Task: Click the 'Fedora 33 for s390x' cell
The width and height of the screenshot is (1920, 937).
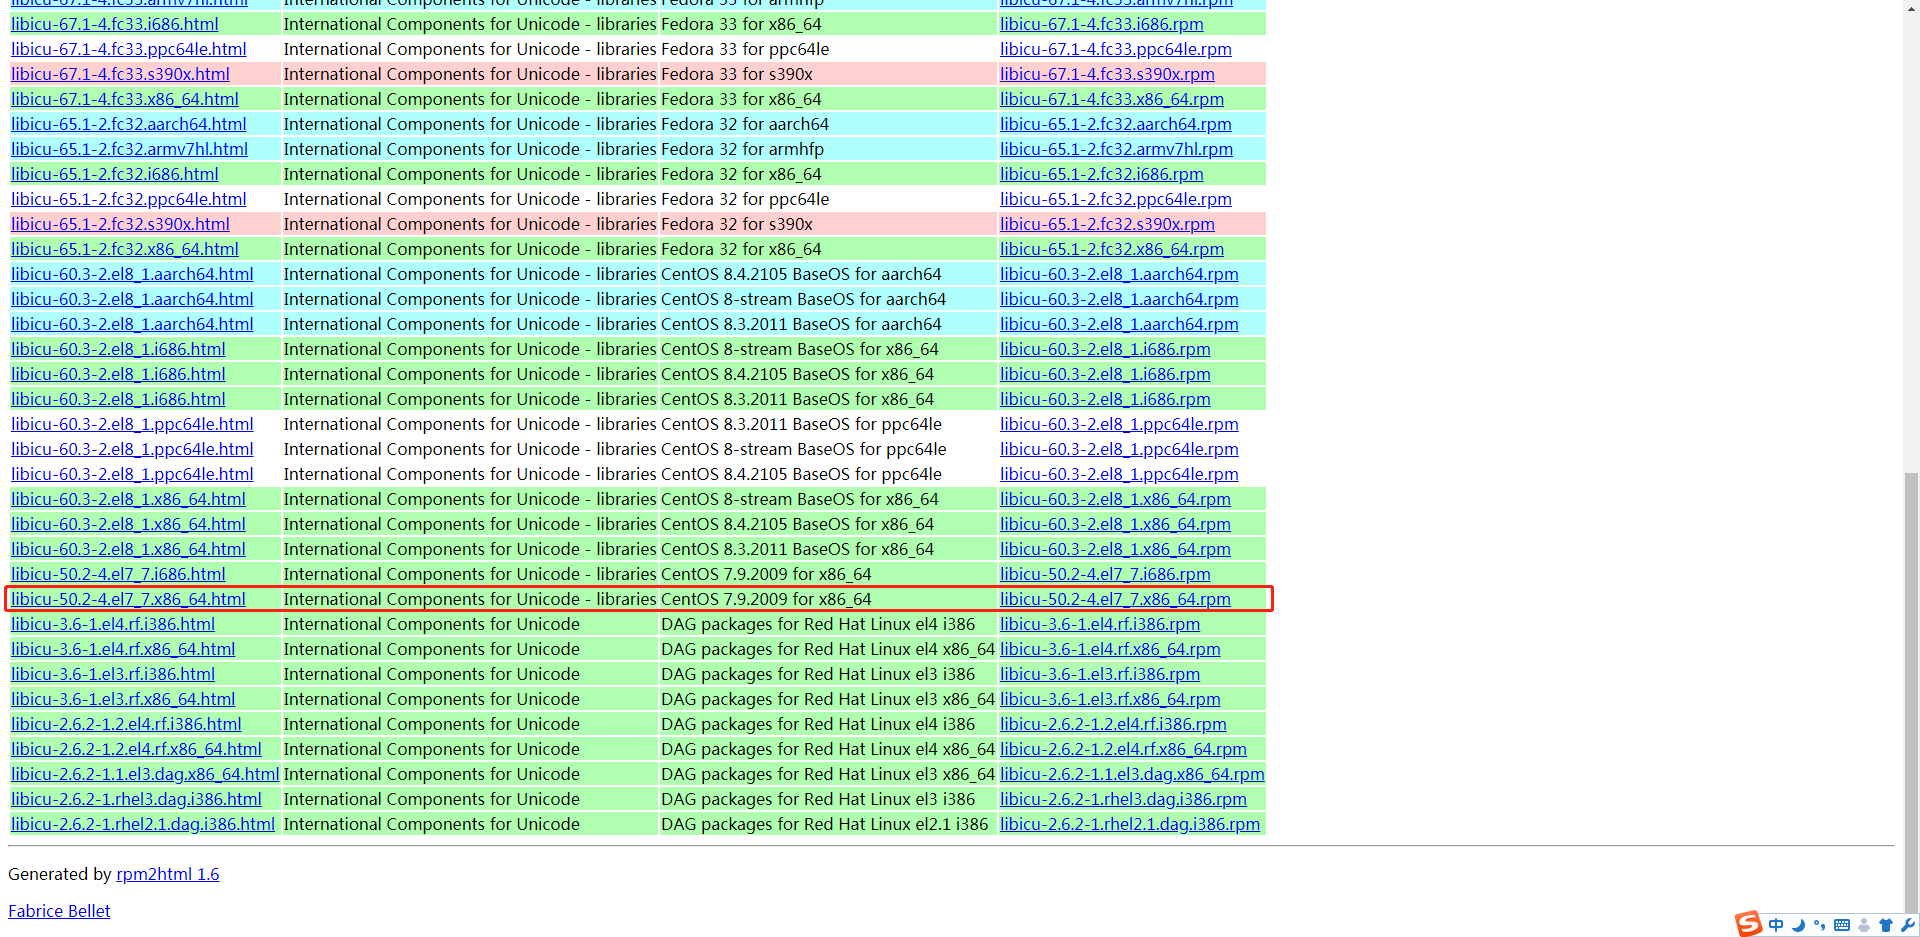Action: 828,74
